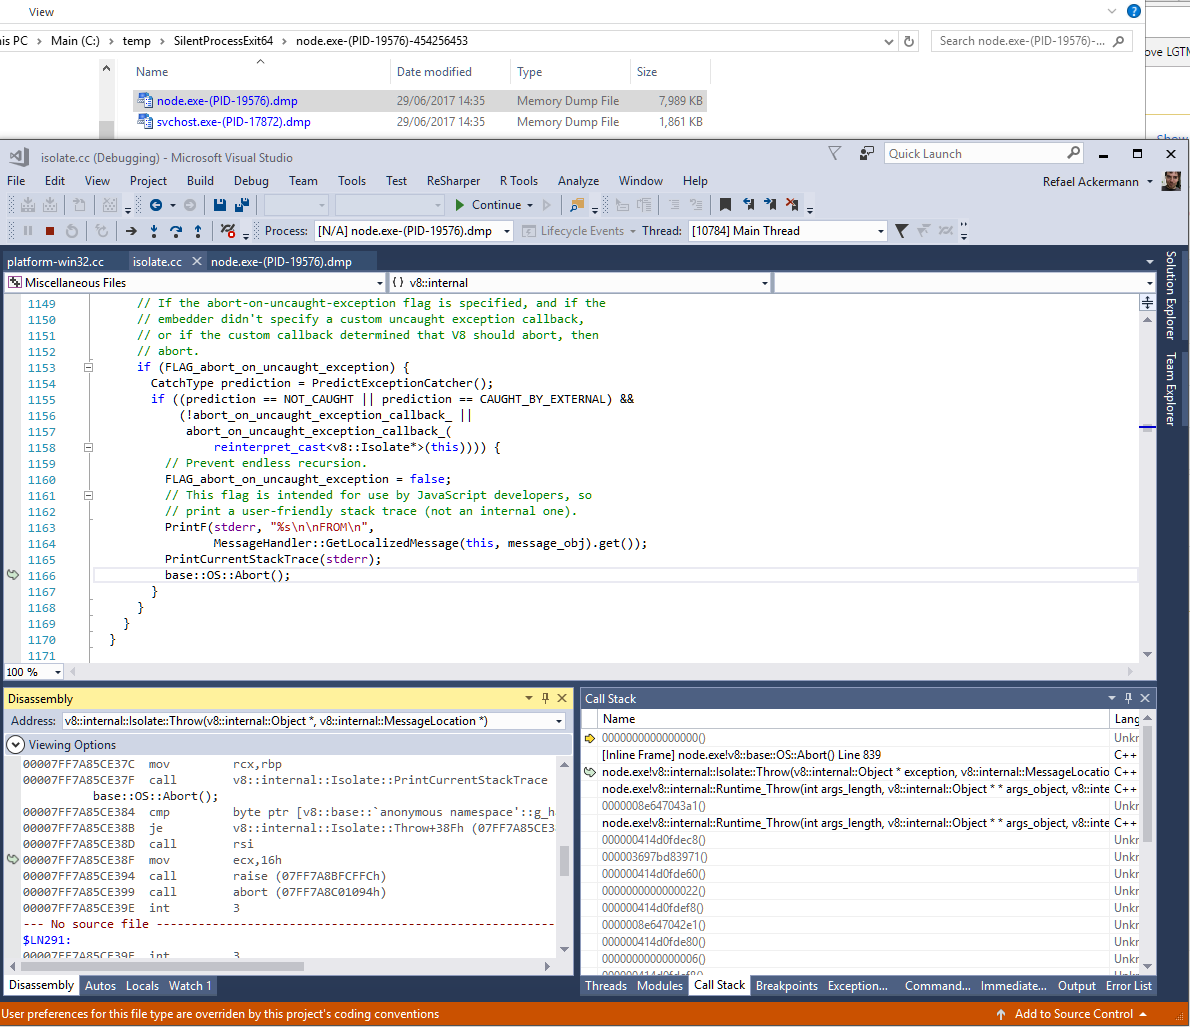Viewport: 1190px width, 1027px height.
Task: Select the svchost.exe-(PID-17872).dmp file
Action: click(x=233, y=122)
